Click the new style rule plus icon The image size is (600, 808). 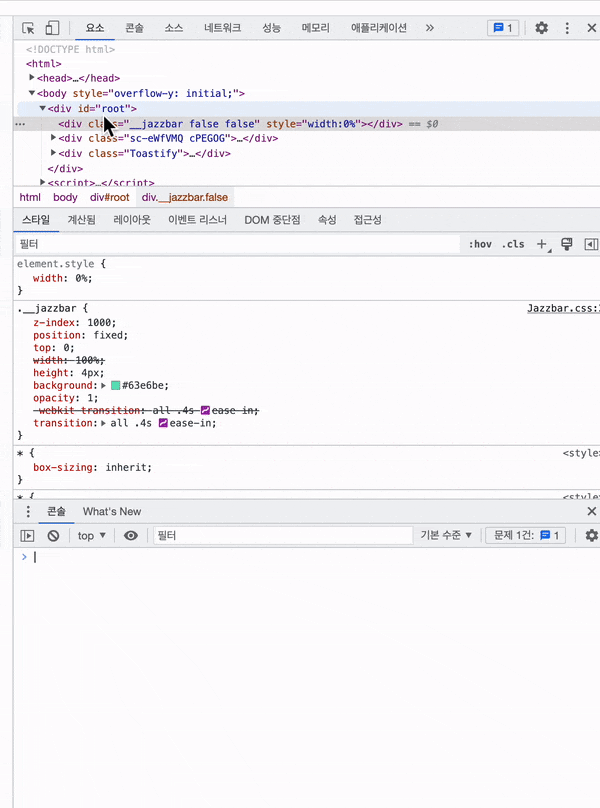pyautogui.click(x=542, y=244)
